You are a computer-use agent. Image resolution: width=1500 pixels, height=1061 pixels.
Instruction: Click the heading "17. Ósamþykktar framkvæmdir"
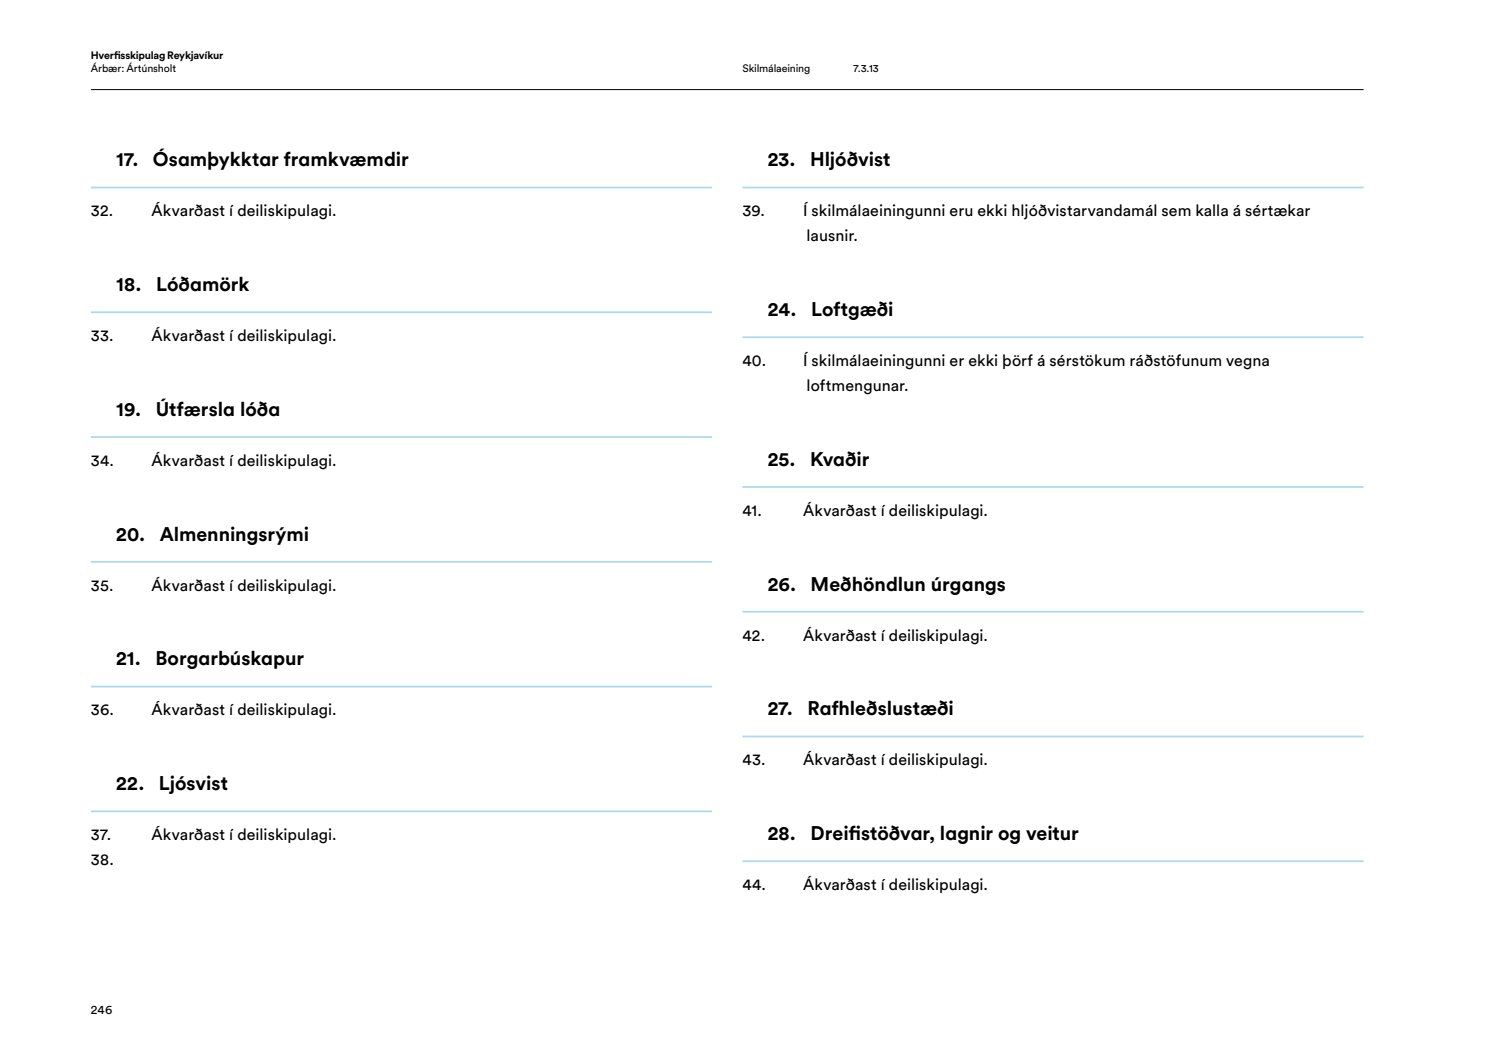262,160
